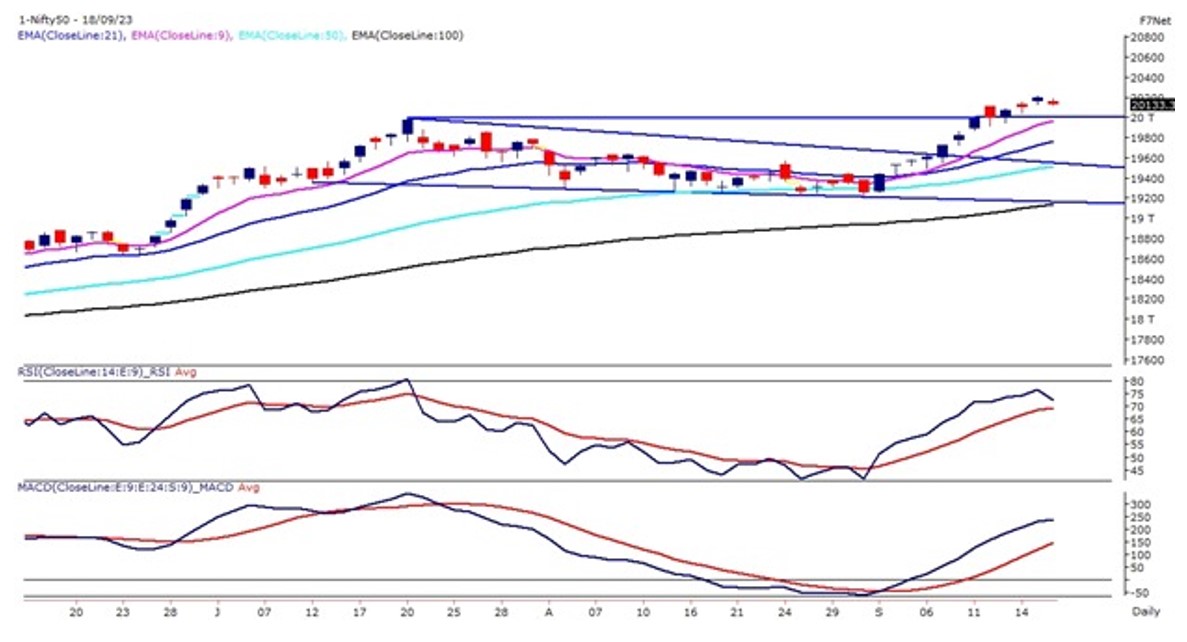Click the 18800 price axis label
This screenshot has height=642, width=1187.
[1148, 239]
